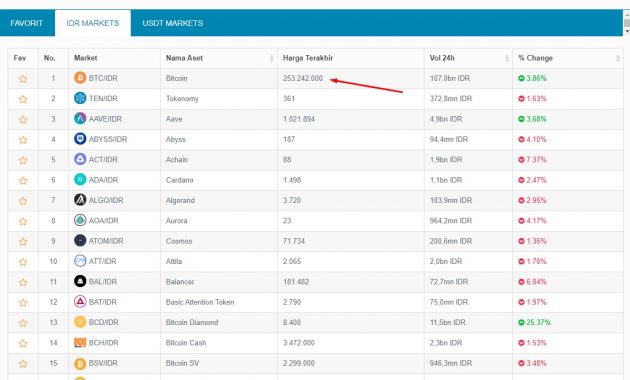Sort table by Vol 24h column arrows

507,59
